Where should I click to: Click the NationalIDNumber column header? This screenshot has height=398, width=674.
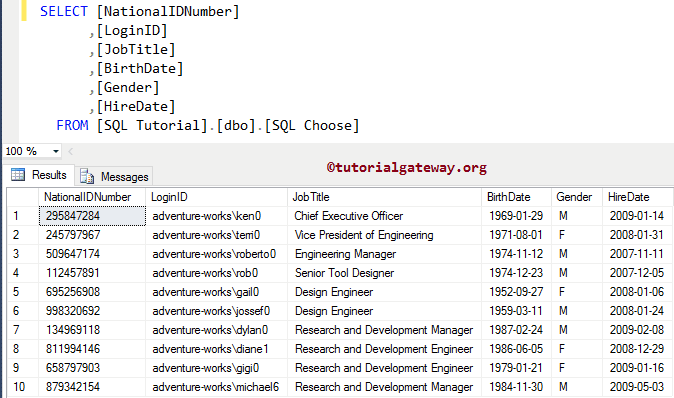92,197
